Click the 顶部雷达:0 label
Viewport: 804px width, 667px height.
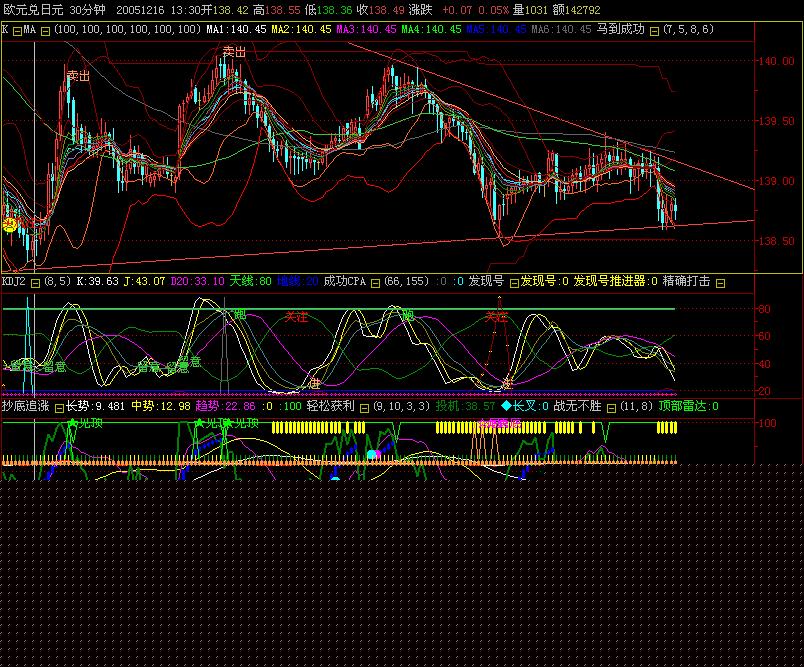(x=689, y=407)
